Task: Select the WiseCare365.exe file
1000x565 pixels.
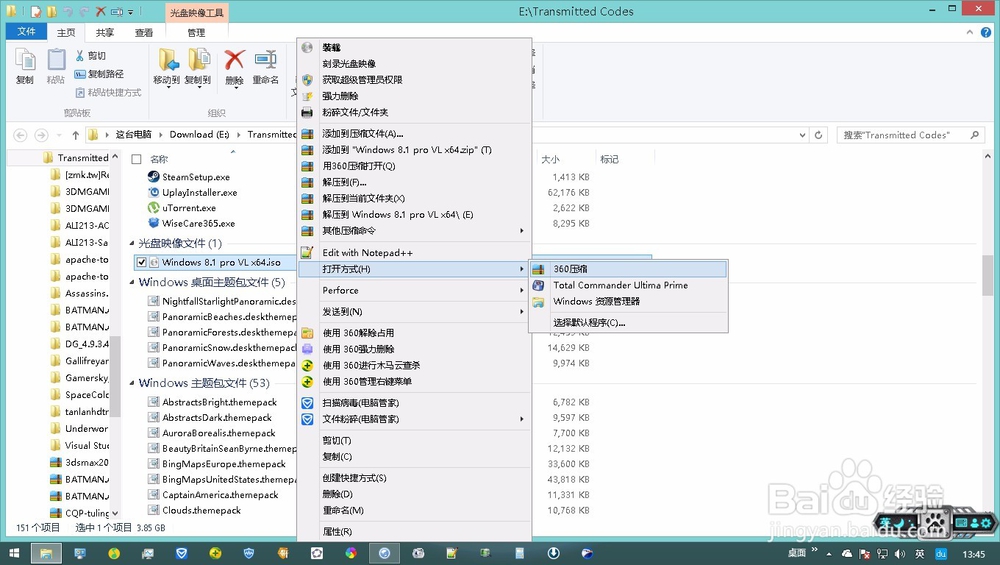Action: click(198, 223)
